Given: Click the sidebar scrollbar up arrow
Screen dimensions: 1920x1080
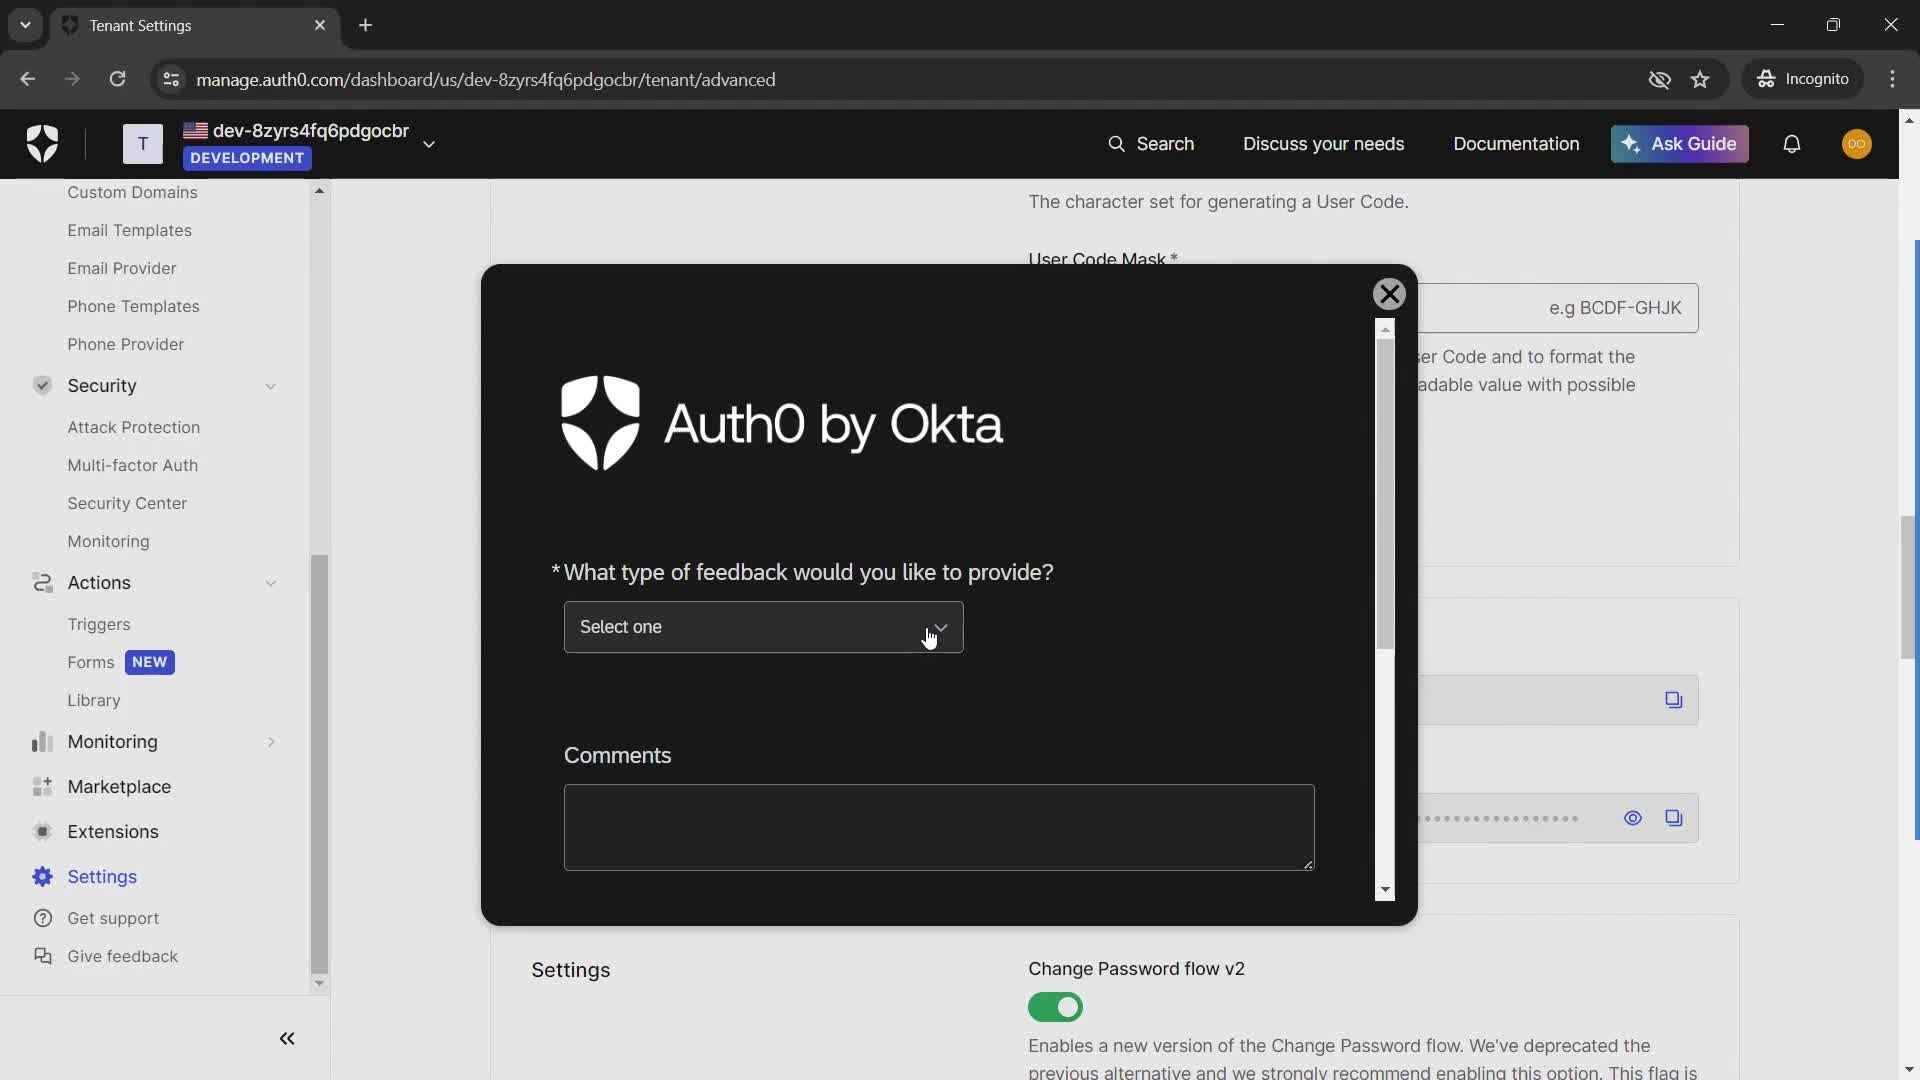Looking at the screenshot, I should point(319,190).
